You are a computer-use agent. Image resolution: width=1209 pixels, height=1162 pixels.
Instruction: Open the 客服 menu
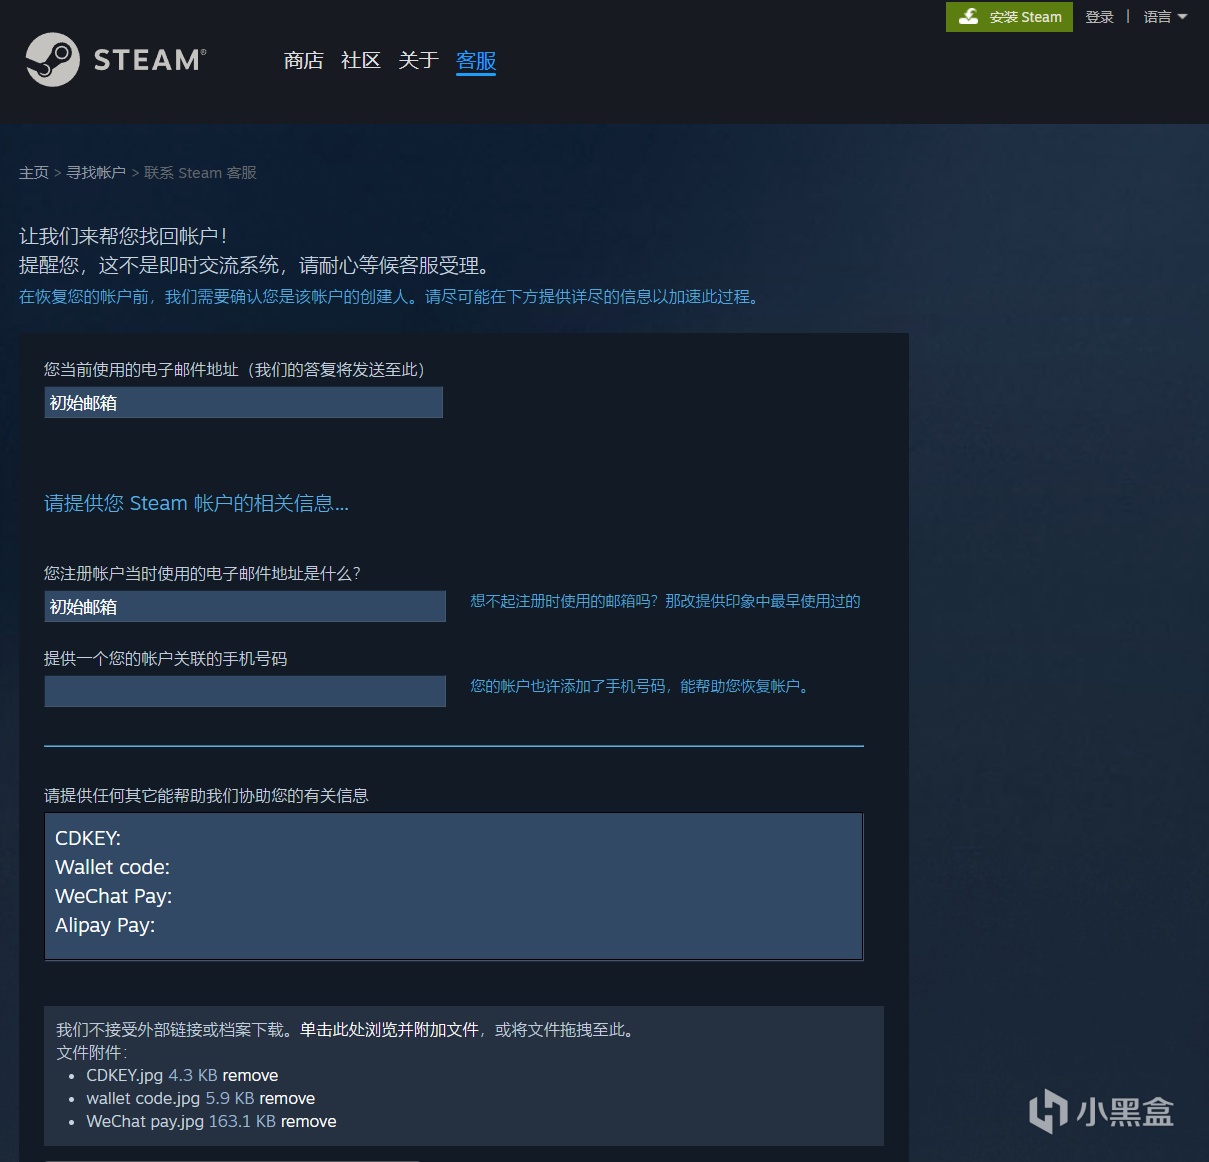pos(476,61)
